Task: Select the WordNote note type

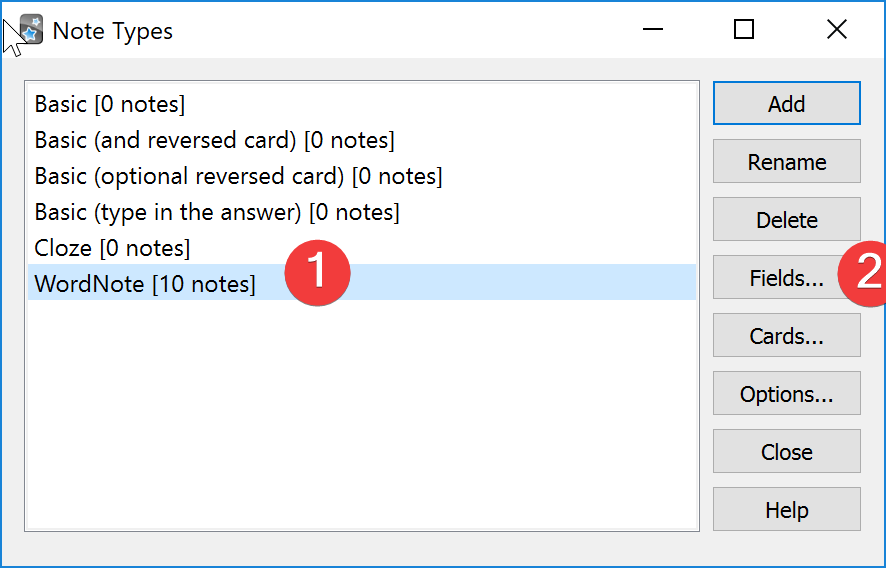Action: (362, 282)
